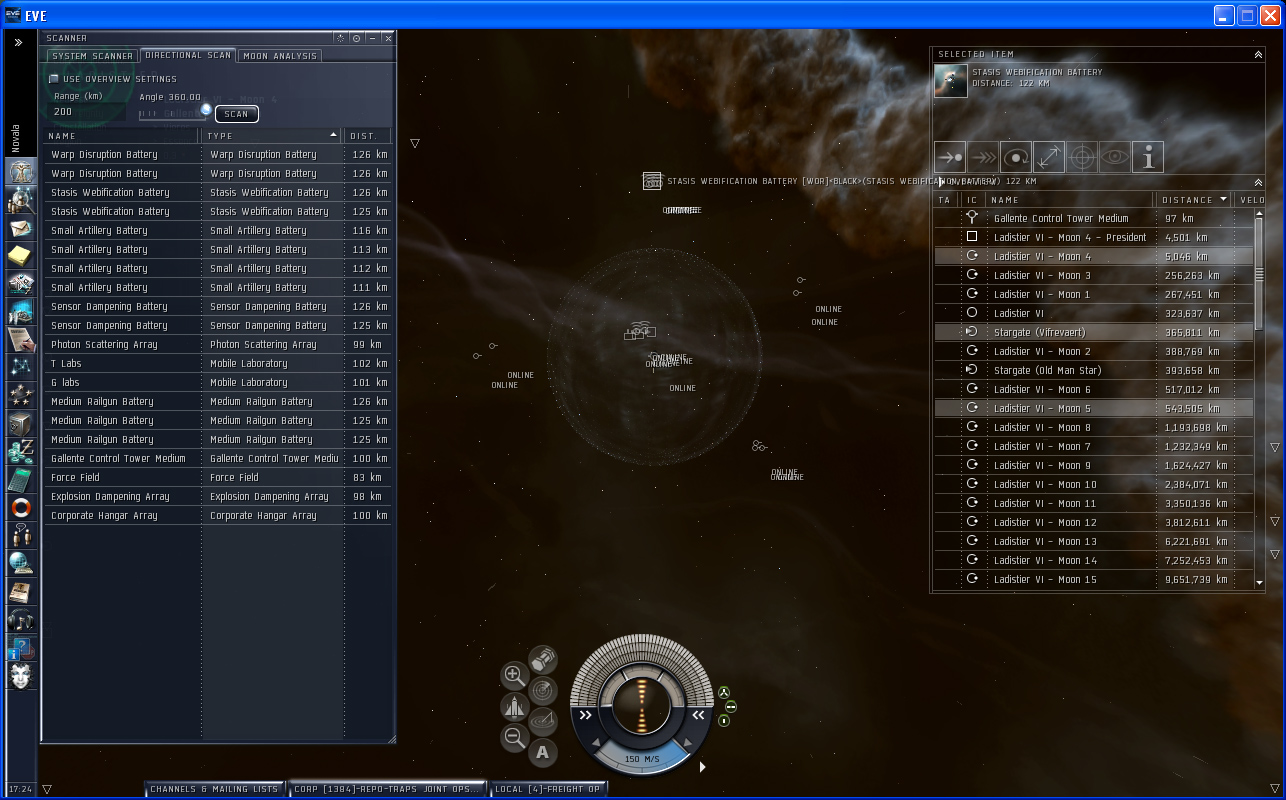Switch to Moon Analysis tab
Viewport: 1286px width, 800px height.
(x=280, y=56)
